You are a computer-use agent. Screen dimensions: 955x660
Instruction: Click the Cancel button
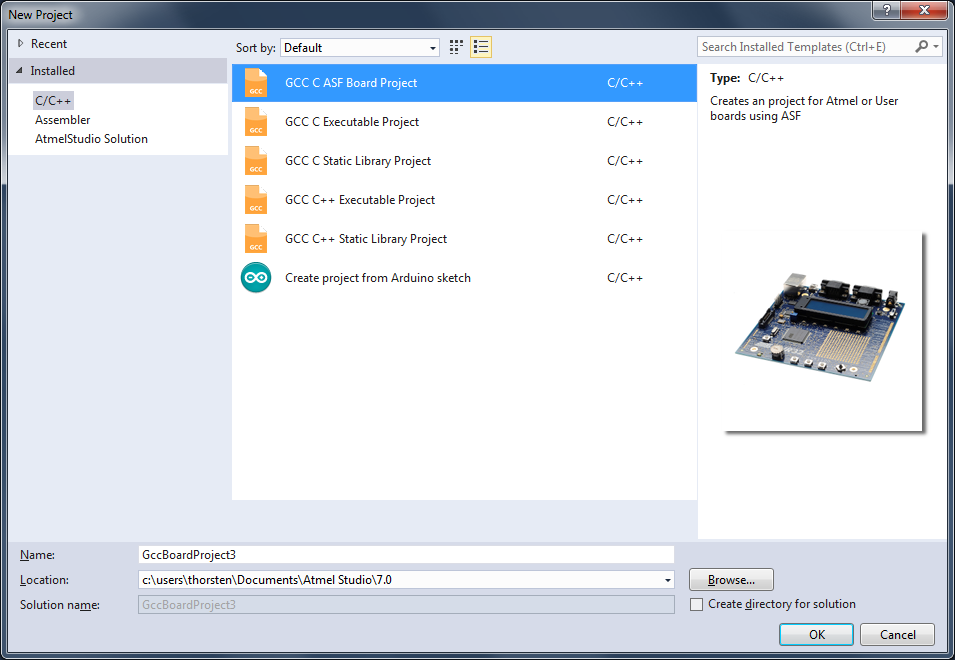pos(897,634)
